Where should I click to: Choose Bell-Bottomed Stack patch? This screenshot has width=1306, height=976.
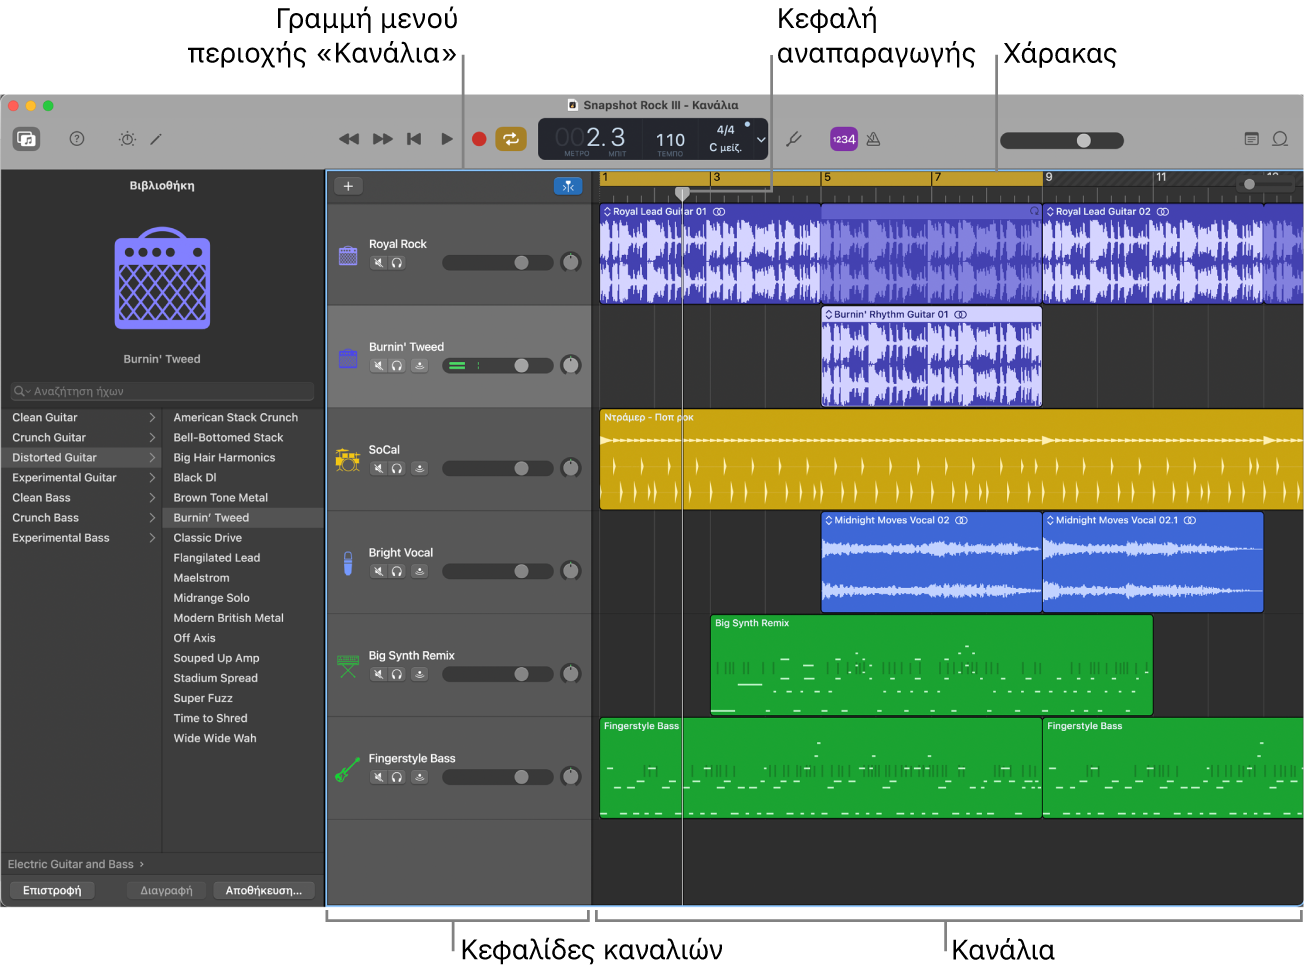[228, 437]
